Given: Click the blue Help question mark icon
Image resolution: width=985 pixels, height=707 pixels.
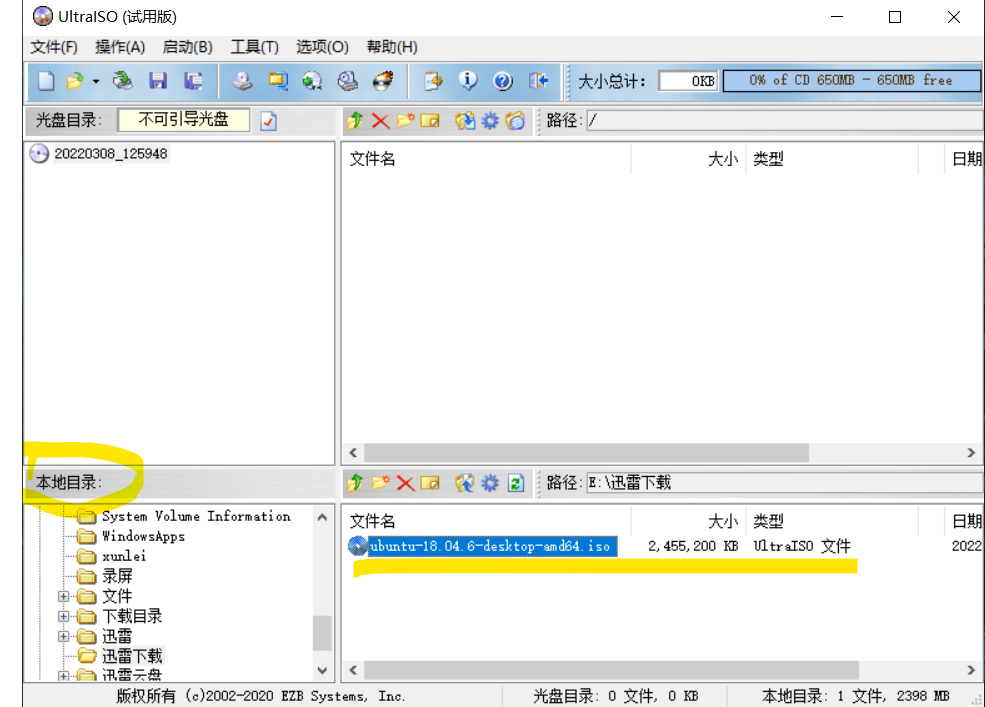Looking at the screenshot, I should (x=503, y=81).
